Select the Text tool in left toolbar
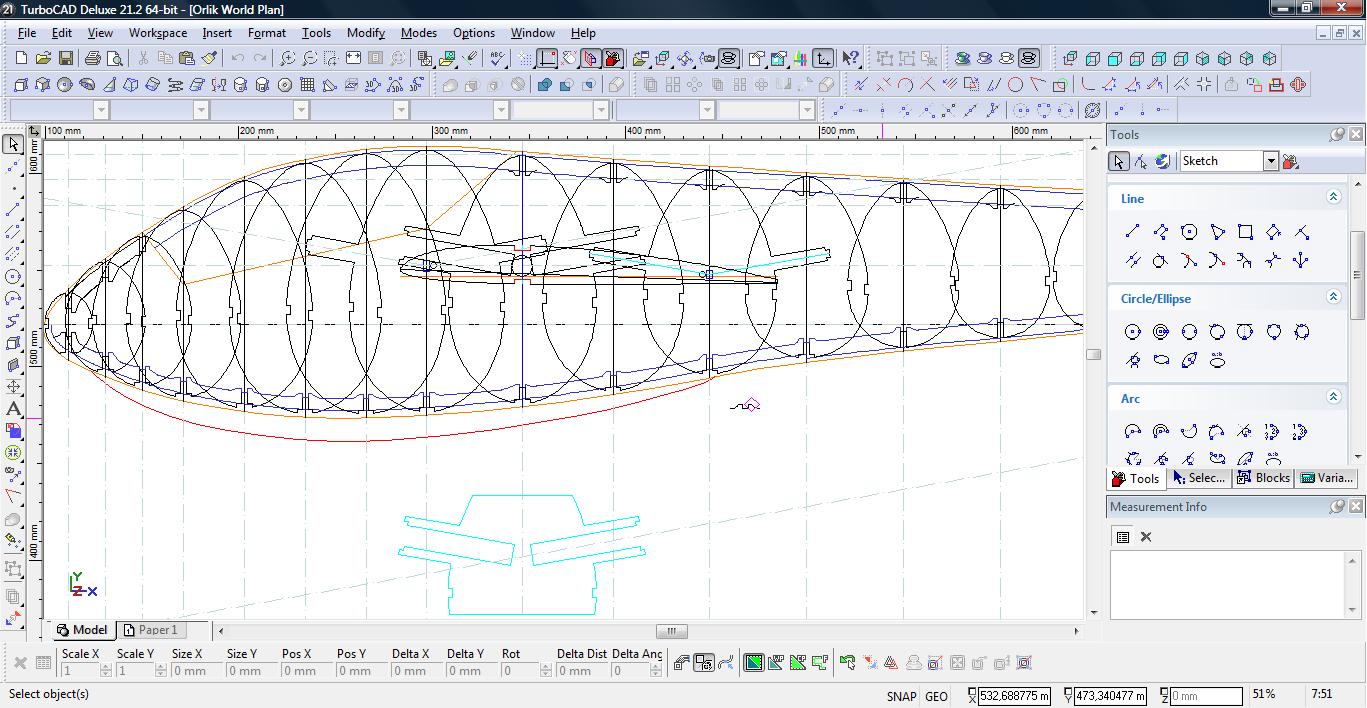Image resolution: width=1367 pixels, height=708 pixels. [x=14, y=409]
